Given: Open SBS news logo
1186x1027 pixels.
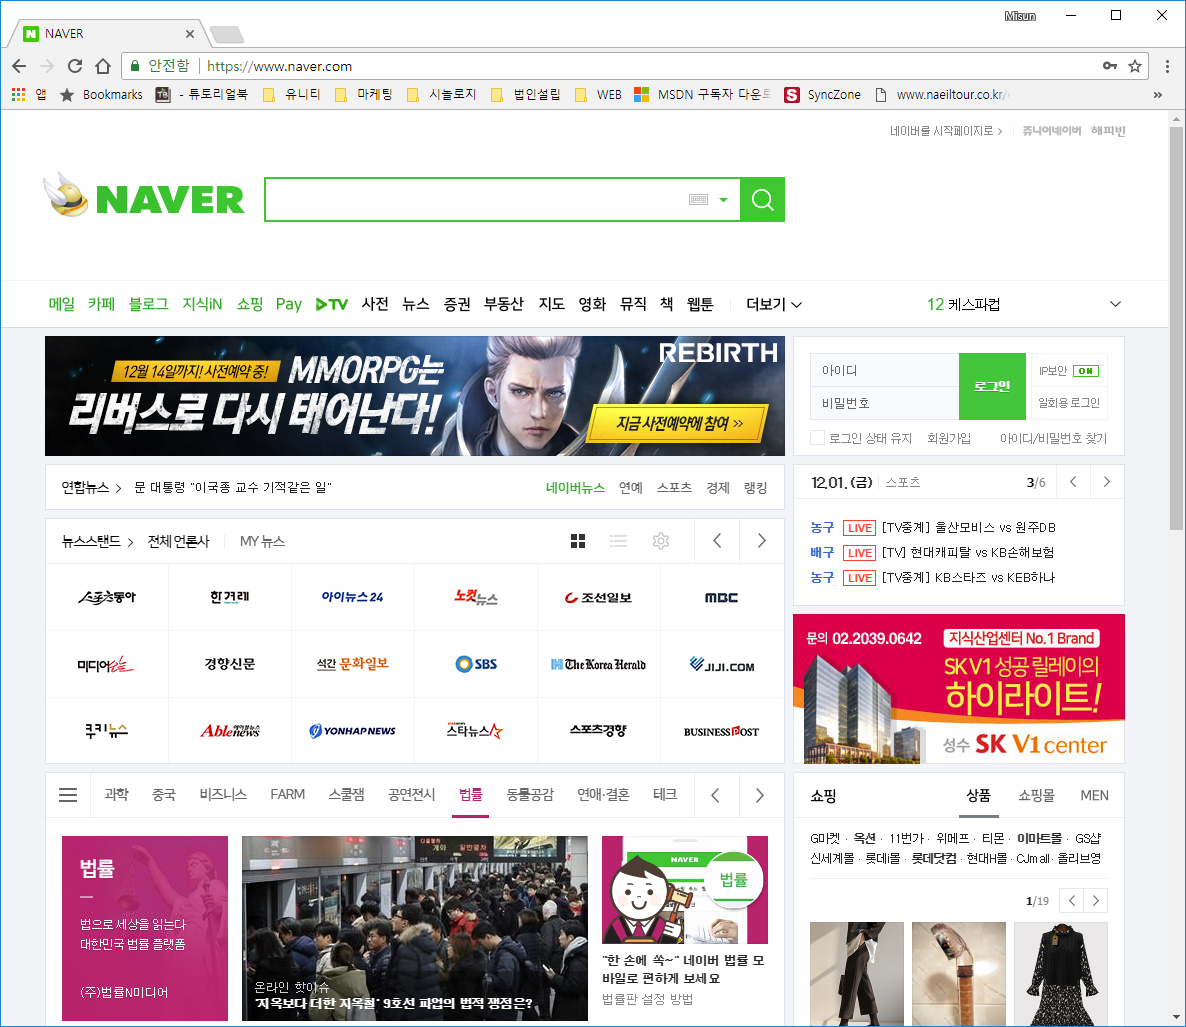Looking at the screenshot, I should click(x=476, y=664).
